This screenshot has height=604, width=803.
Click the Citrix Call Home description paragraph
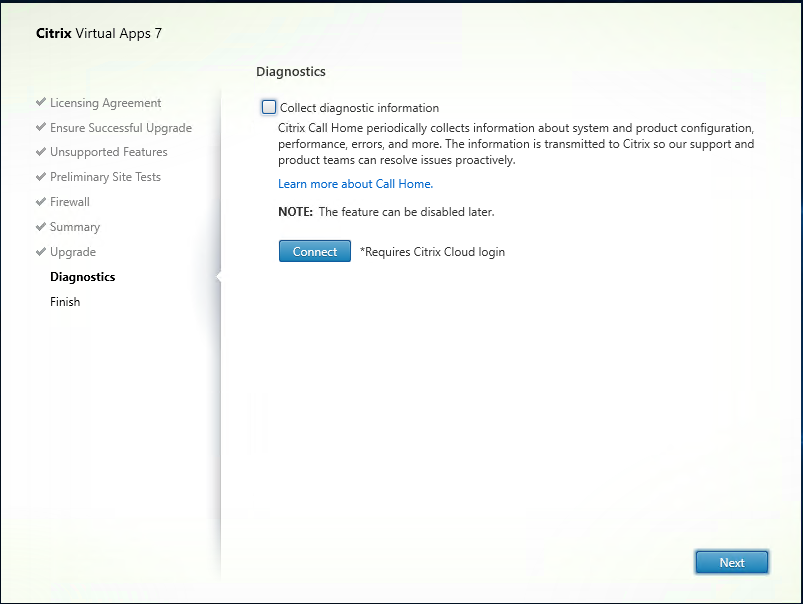516,144
